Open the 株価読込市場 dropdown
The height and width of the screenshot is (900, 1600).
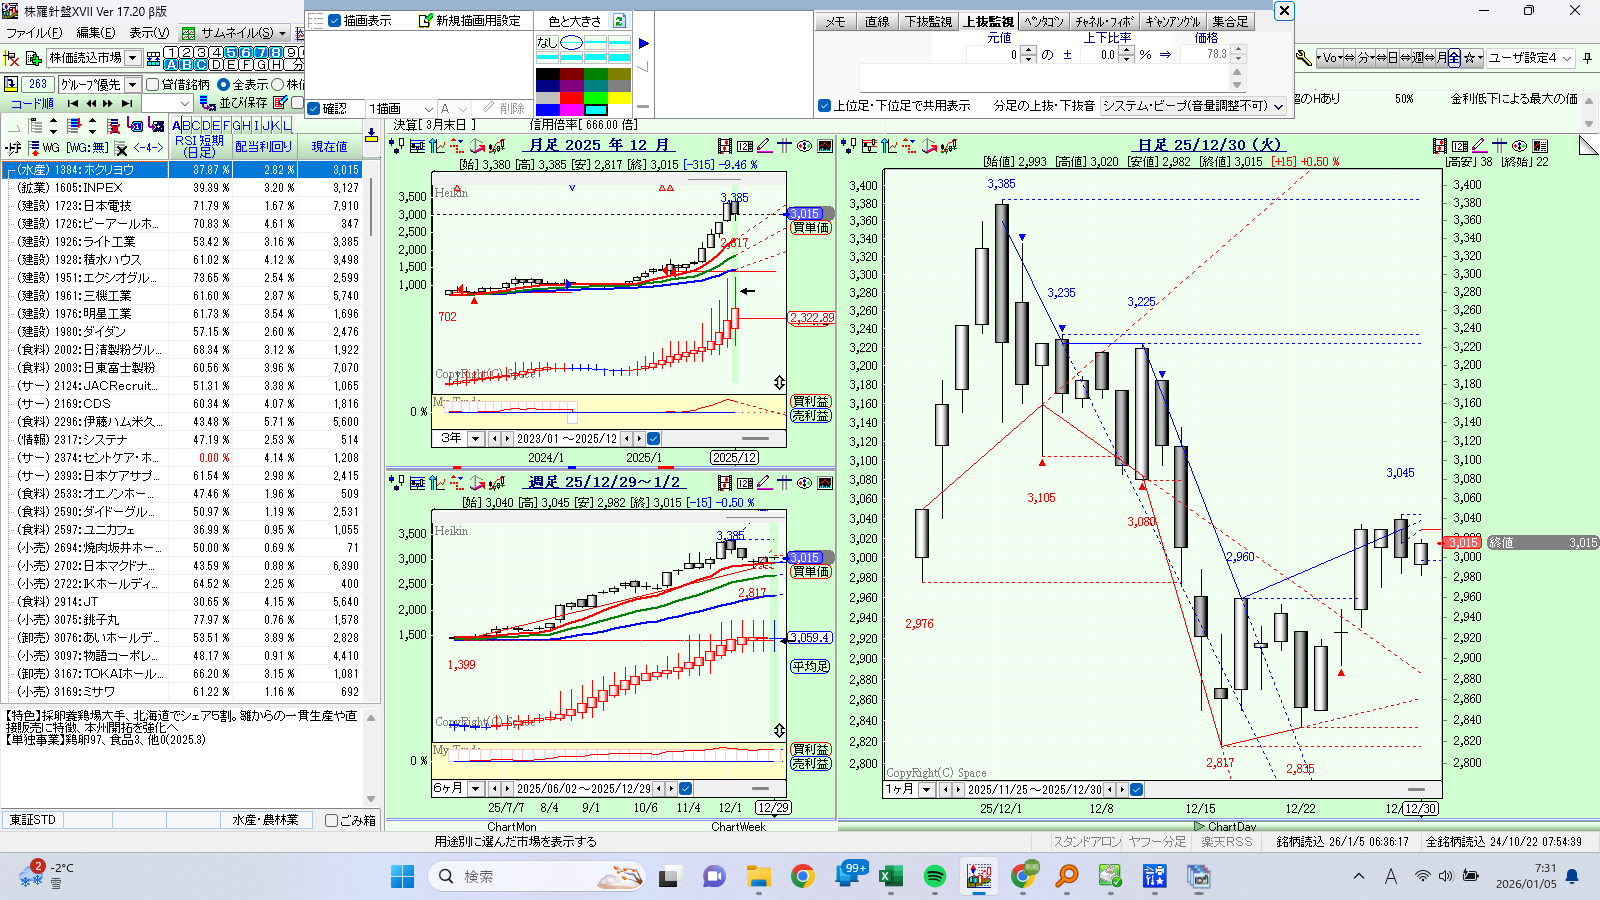click(x=133, y=58)
